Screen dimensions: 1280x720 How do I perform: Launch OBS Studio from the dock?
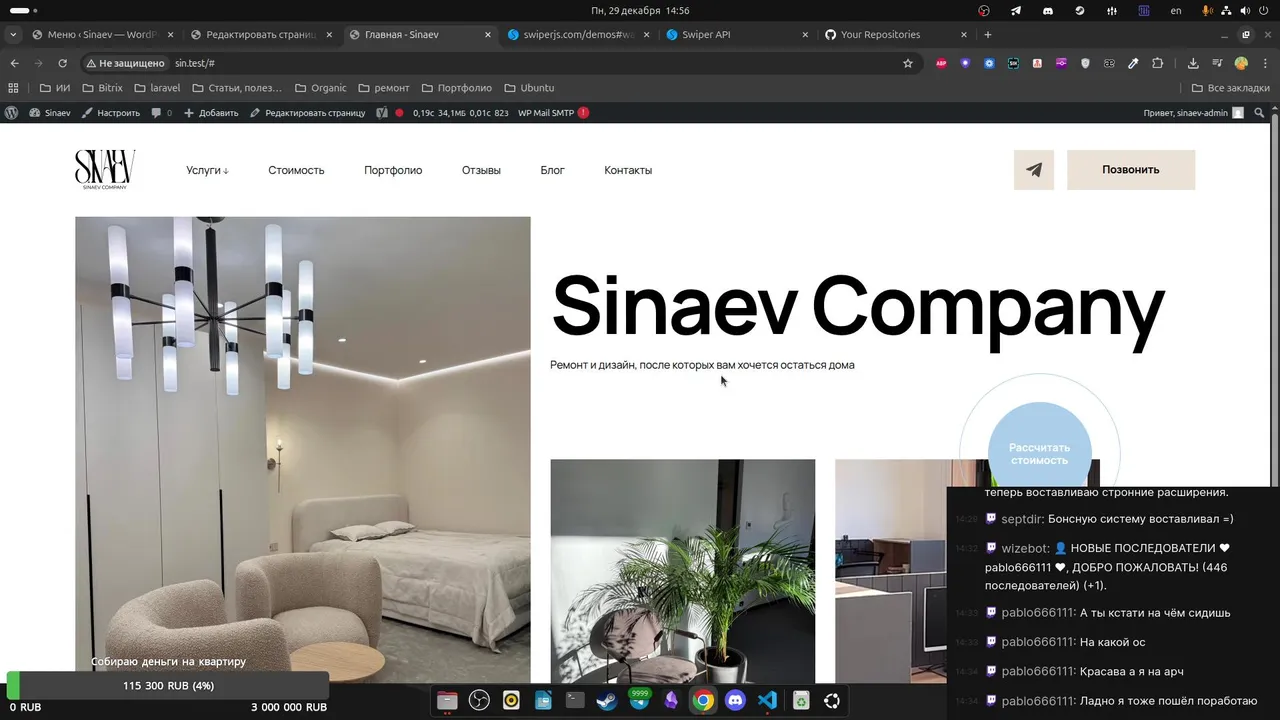pyautogui.click(x=479, y=701)
